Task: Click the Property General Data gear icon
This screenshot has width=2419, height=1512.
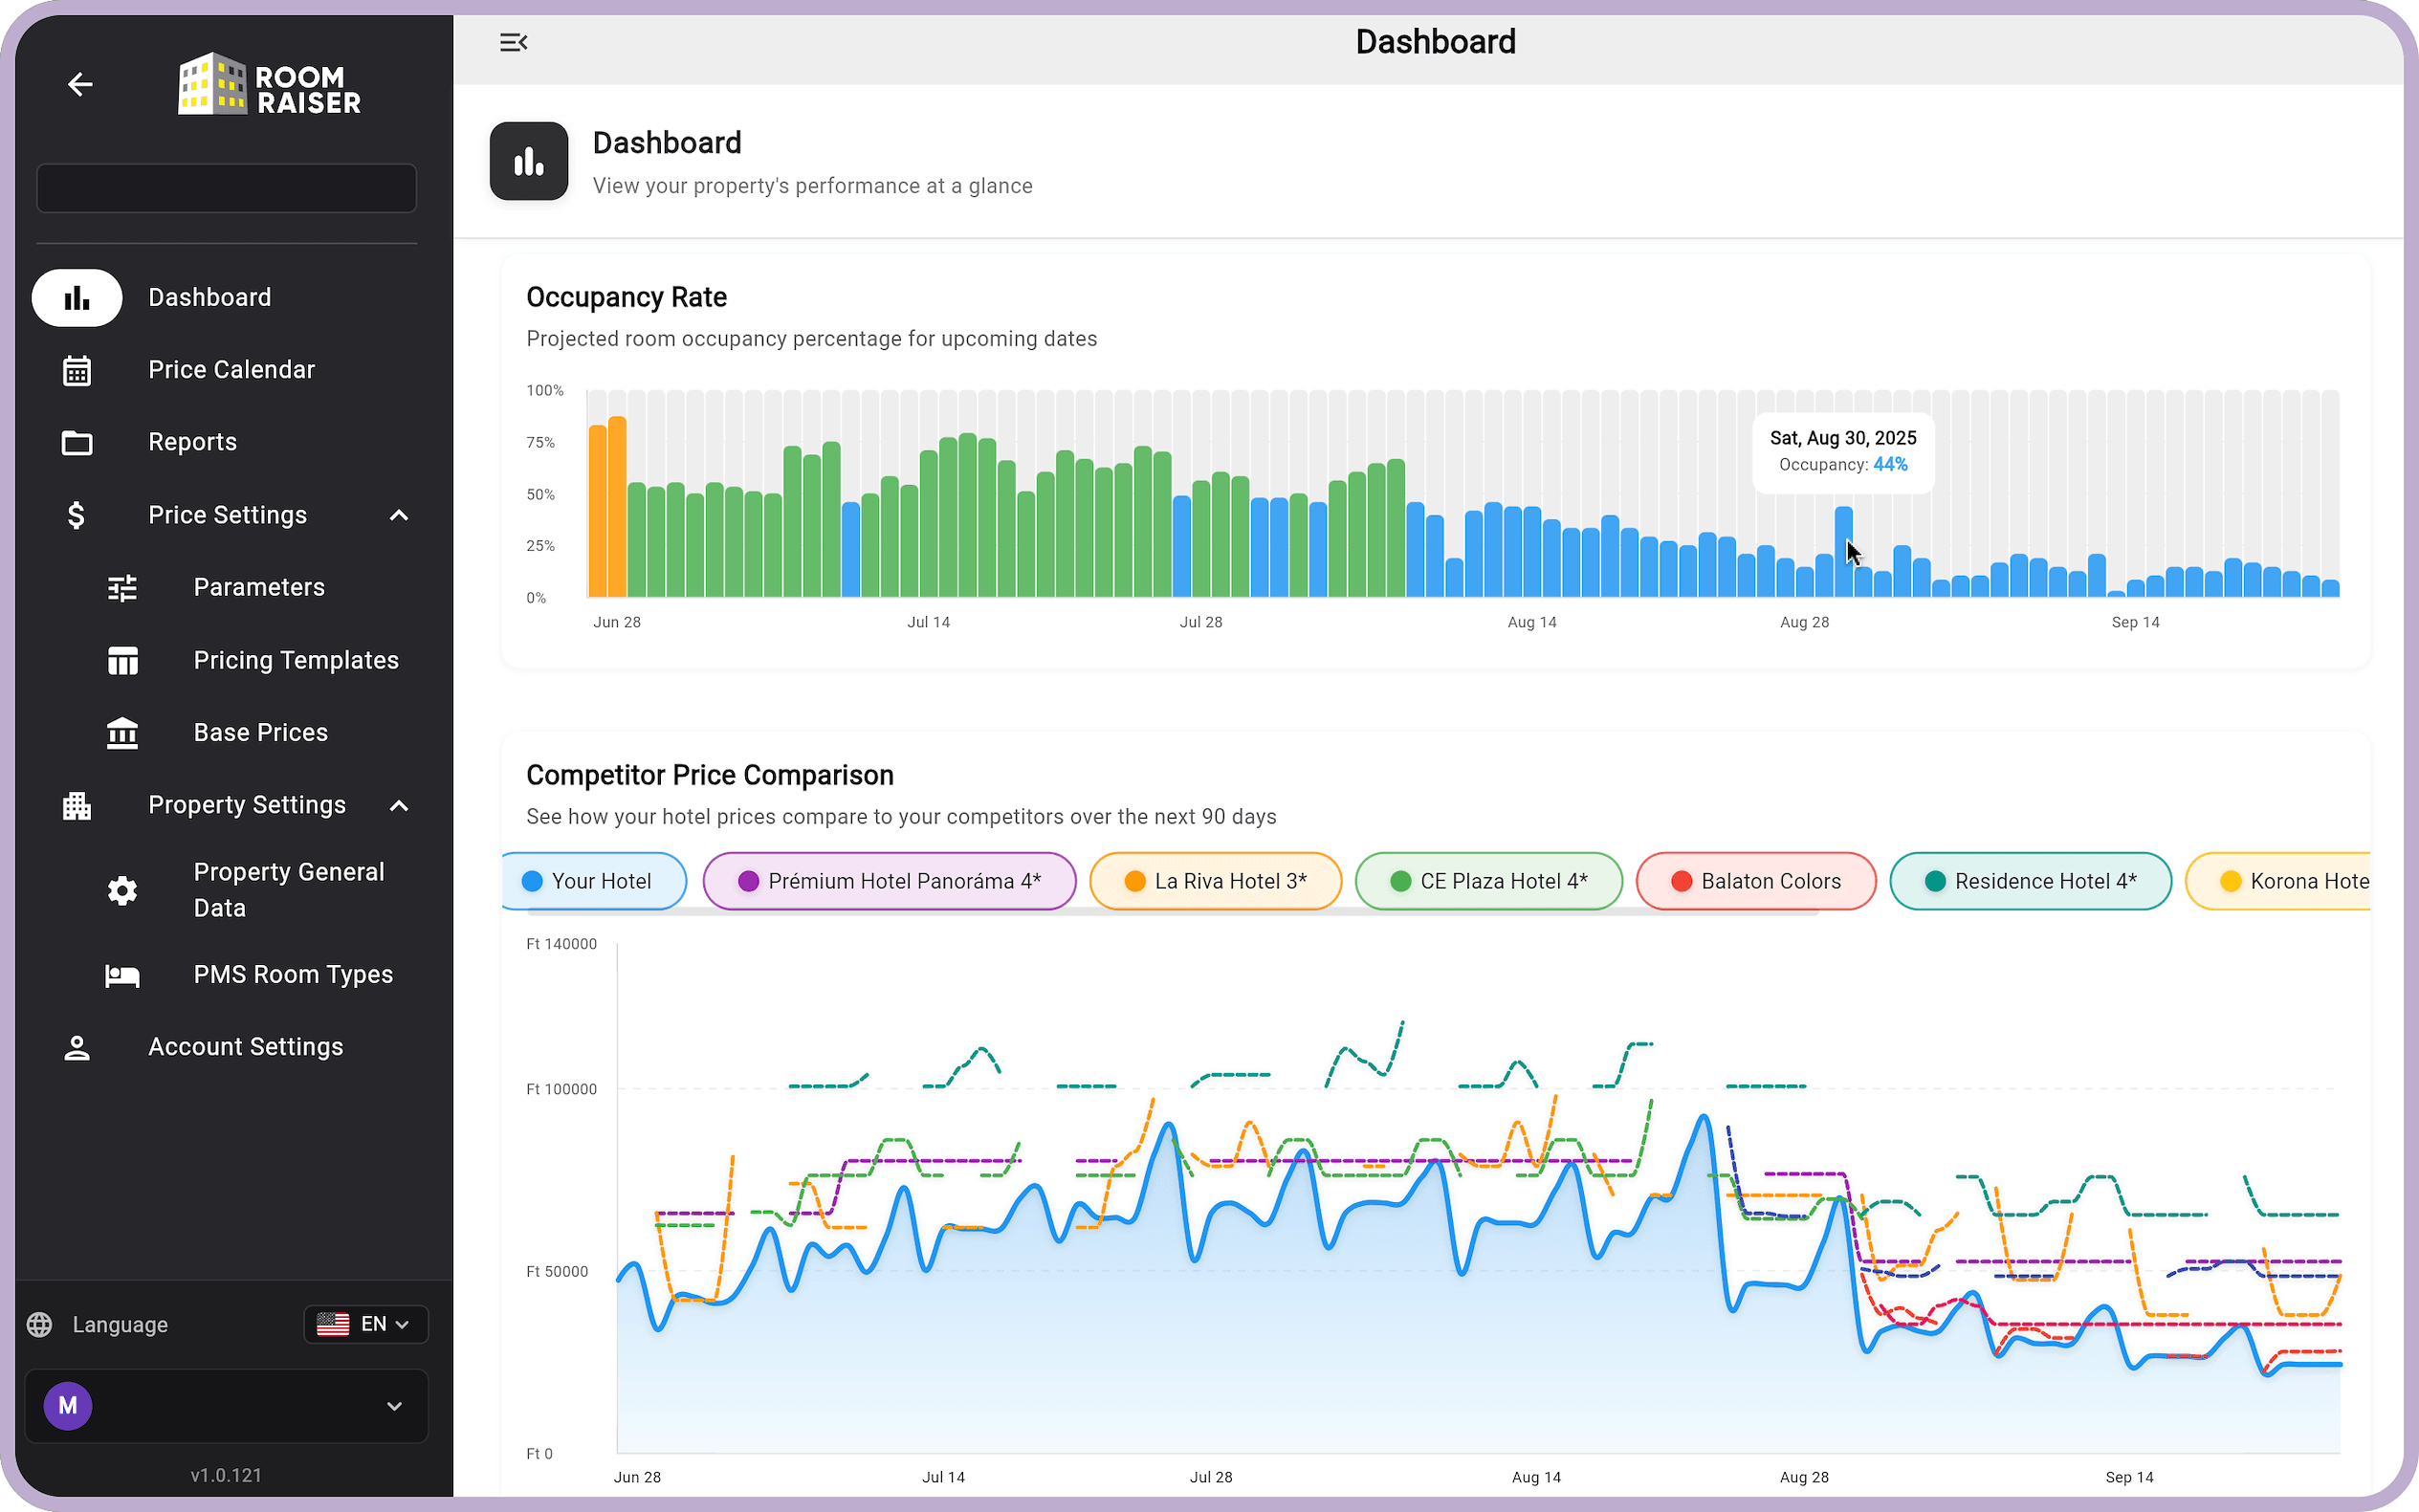Action: click(122, 890)
